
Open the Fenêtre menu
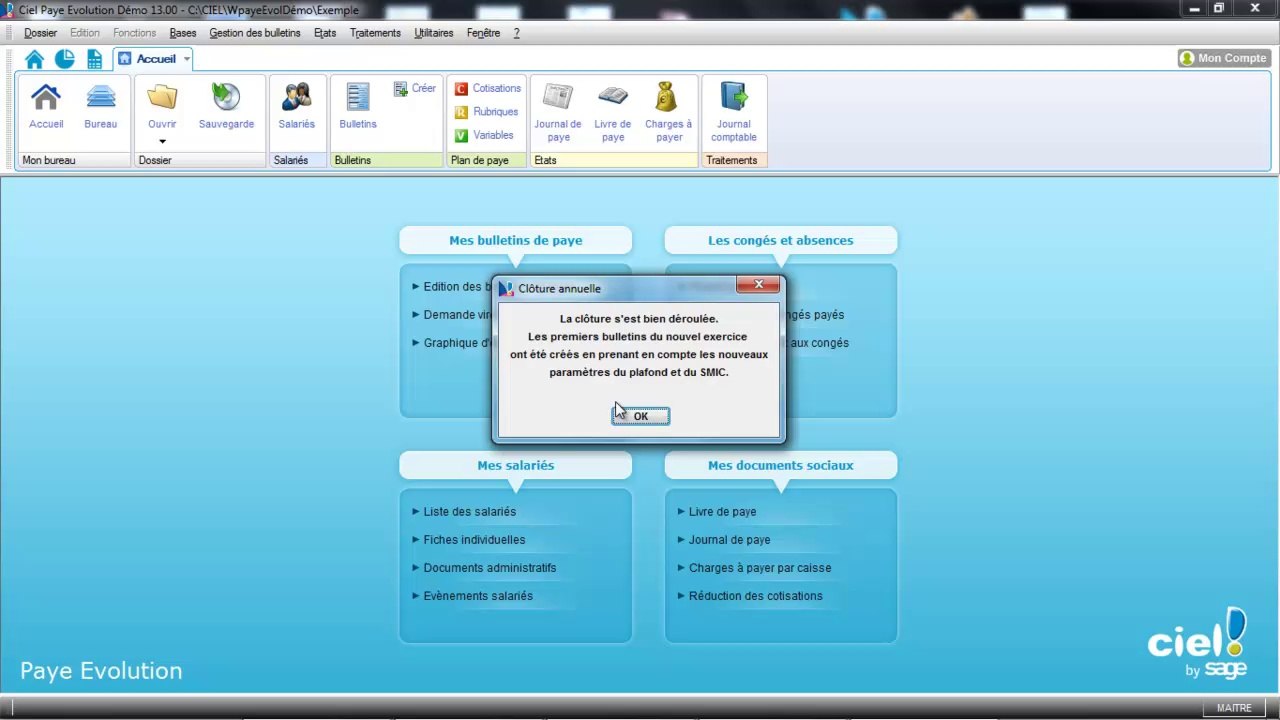tap(483, 33)
